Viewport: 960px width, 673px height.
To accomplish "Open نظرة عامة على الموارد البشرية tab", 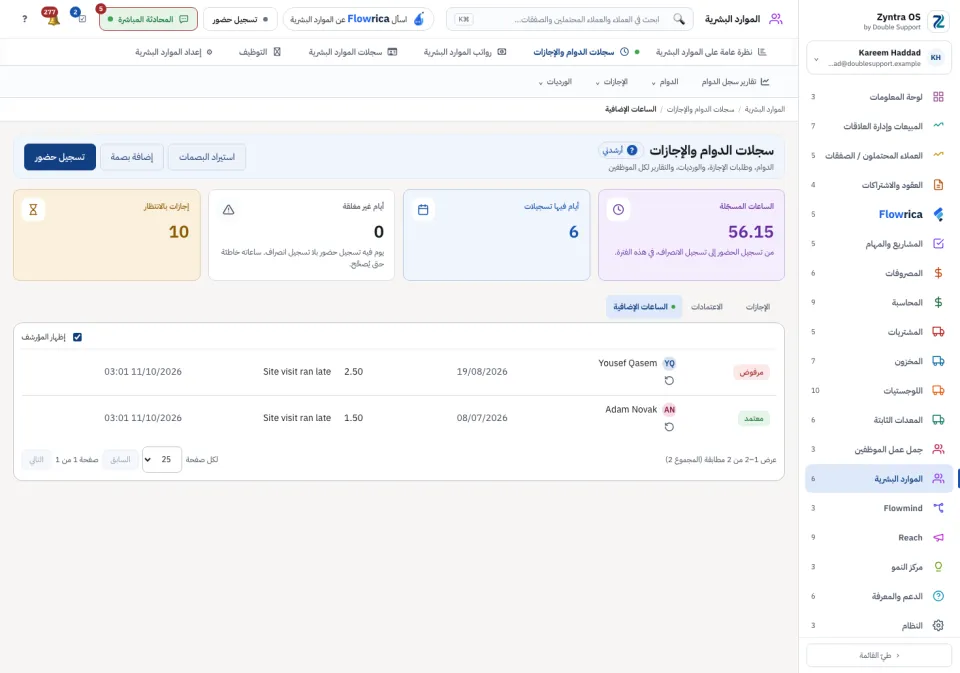I will click(711, 52).
